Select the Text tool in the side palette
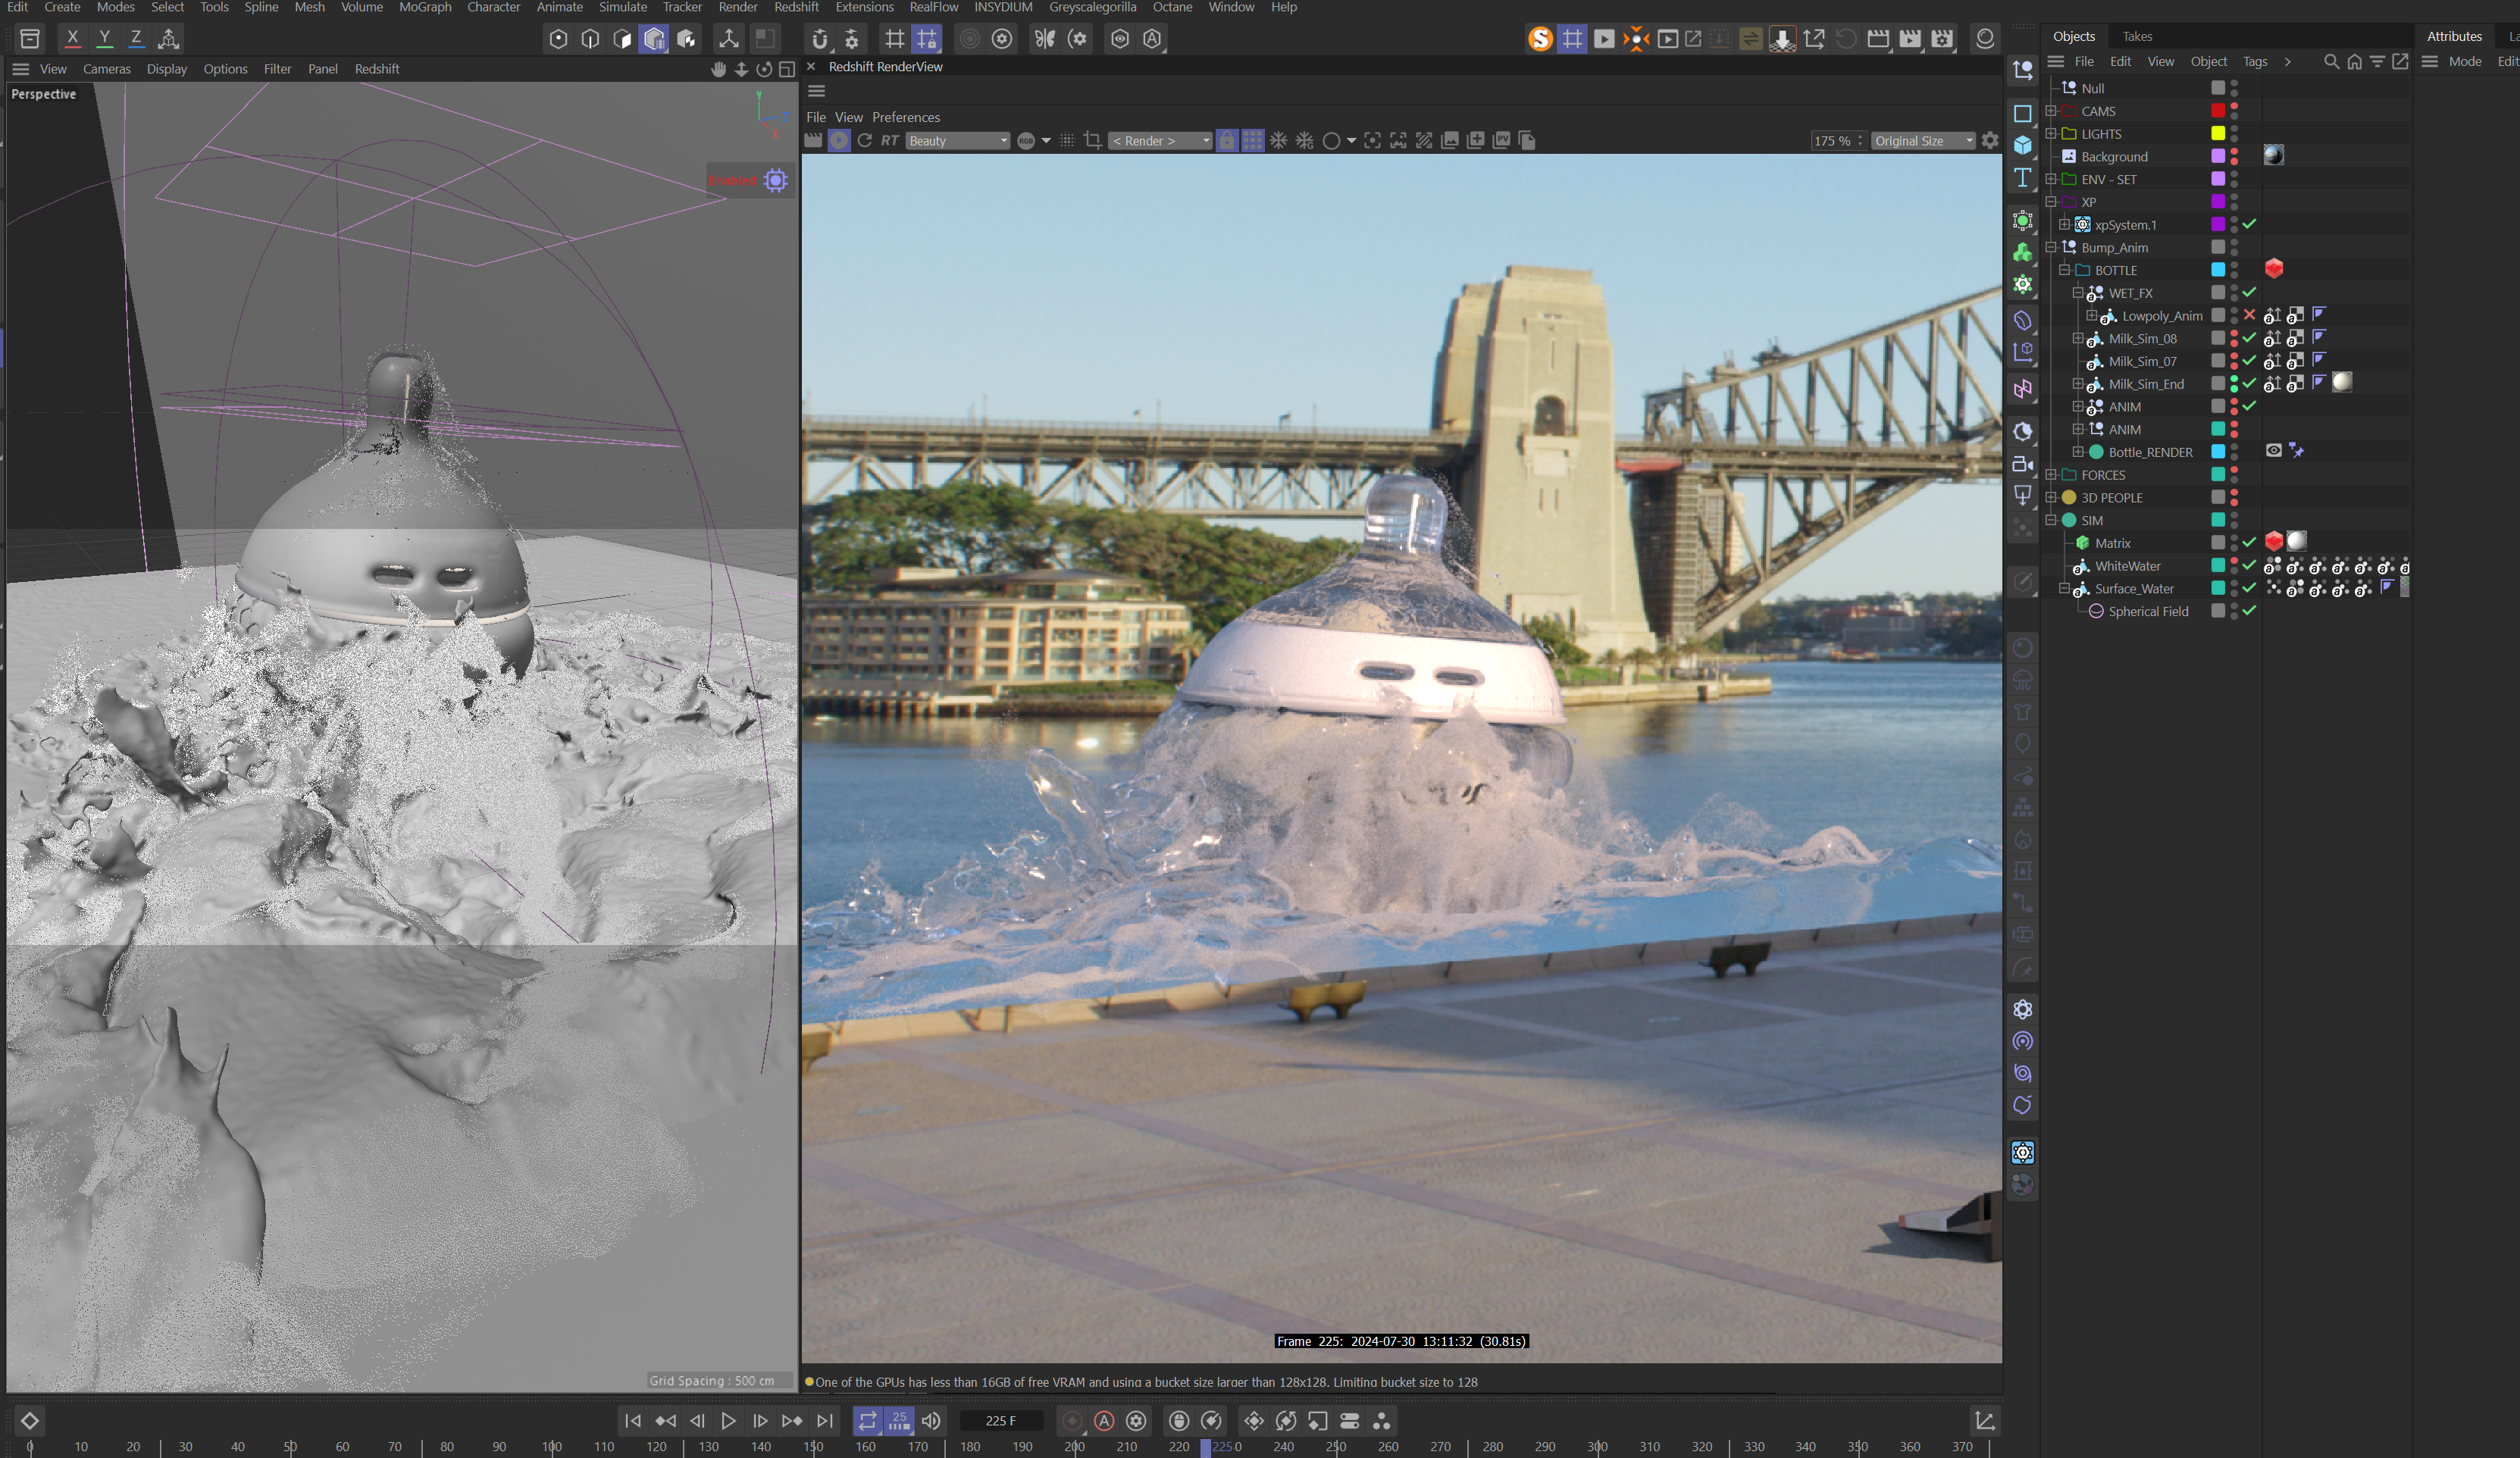The image size is (2520, 1458). [x=2022, y=178]
